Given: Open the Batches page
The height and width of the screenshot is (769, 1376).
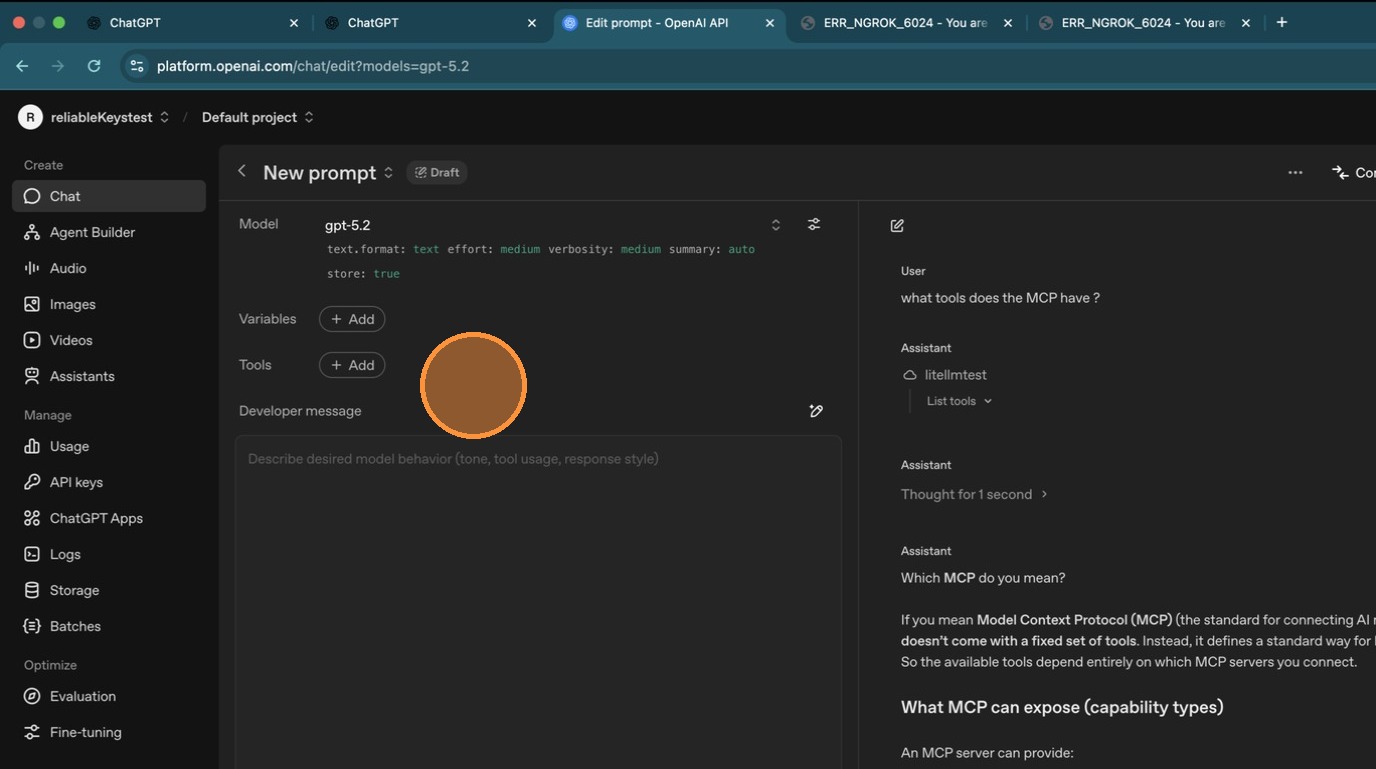Looking at the screenshot, I should point(108,626).
